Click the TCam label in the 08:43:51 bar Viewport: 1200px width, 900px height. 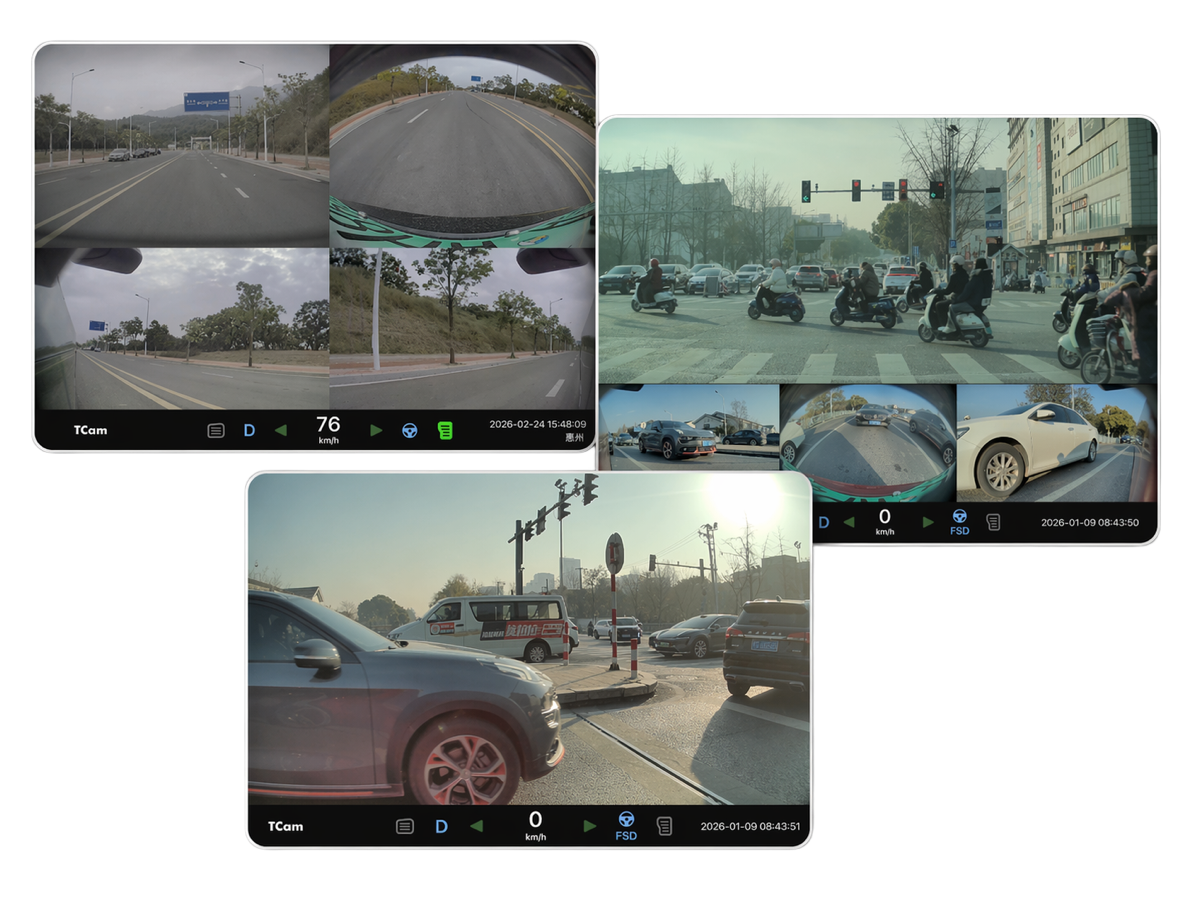tap(285, 826)
